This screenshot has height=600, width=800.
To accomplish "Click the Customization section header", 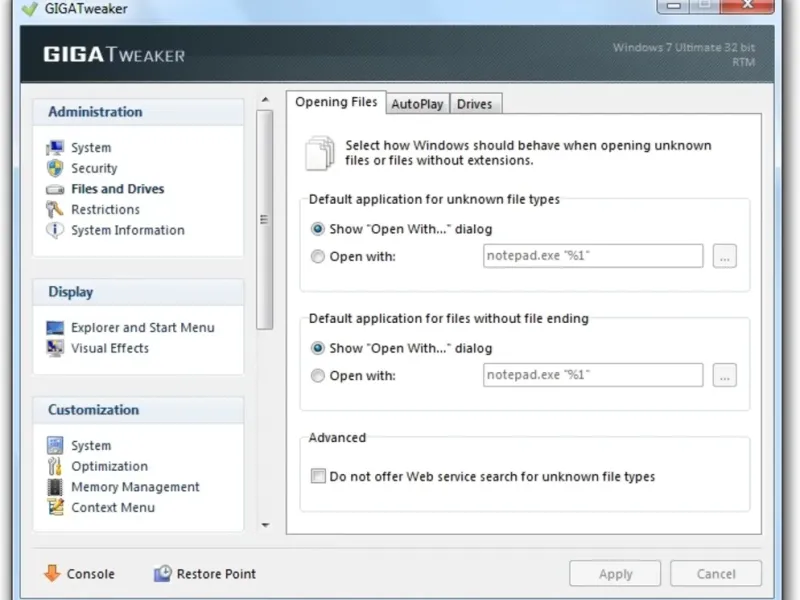I will (x=138, y=410).
